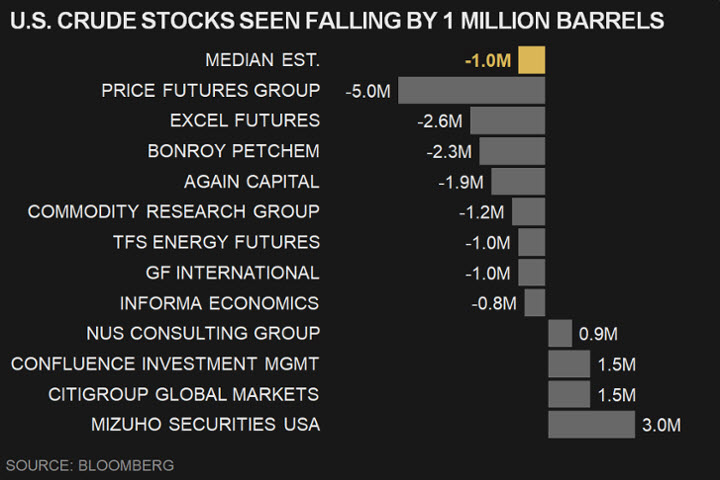Click the Citigroup Global Markets bar

click(569, 394)
